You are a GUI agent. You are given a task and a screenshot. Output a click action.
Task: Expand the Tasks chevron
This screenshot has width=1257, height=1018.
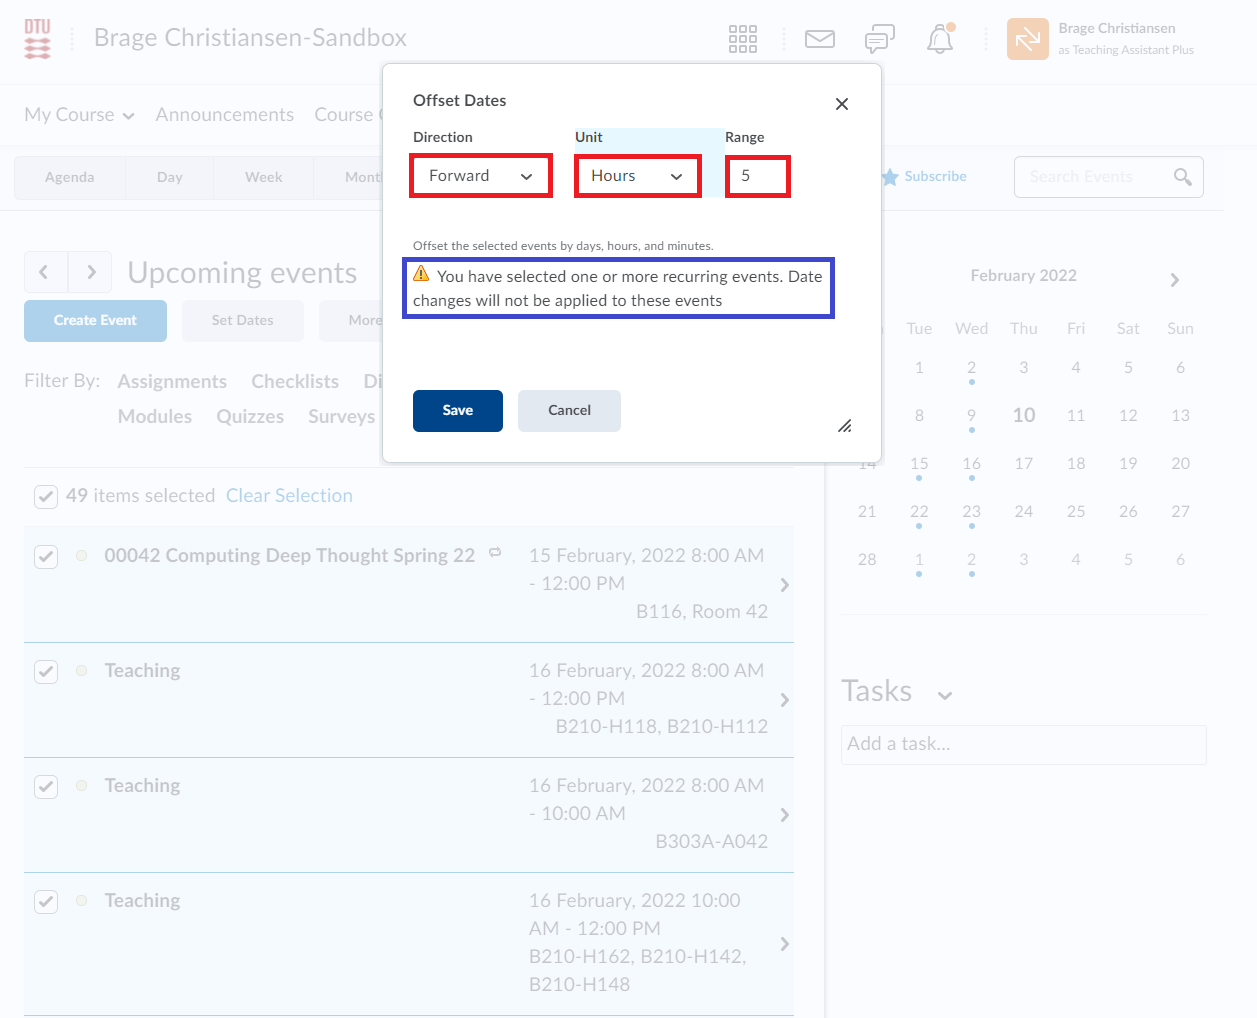tap(944, 695)
